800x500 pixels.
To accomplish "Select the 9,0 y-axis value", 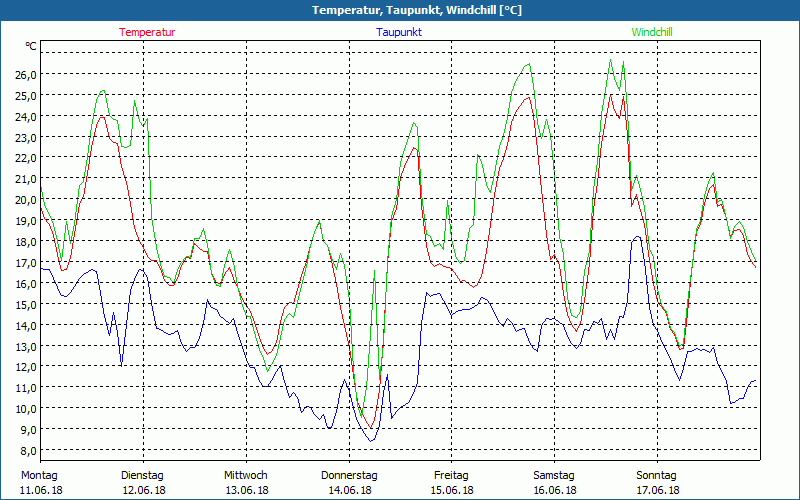I will [28, 429].
